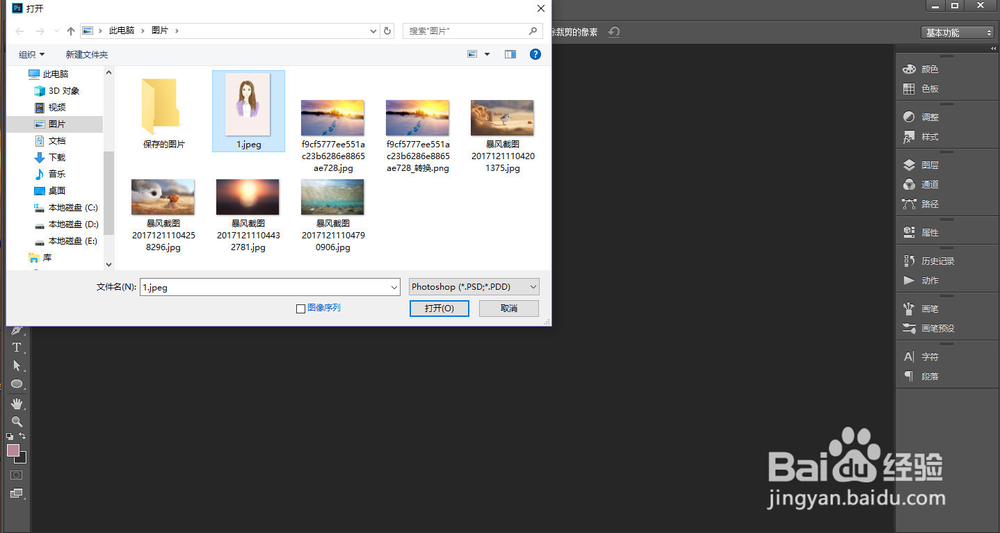Expand the address bar history dropdown
This screenshot has height=533, width=1000.
point(373,31)
